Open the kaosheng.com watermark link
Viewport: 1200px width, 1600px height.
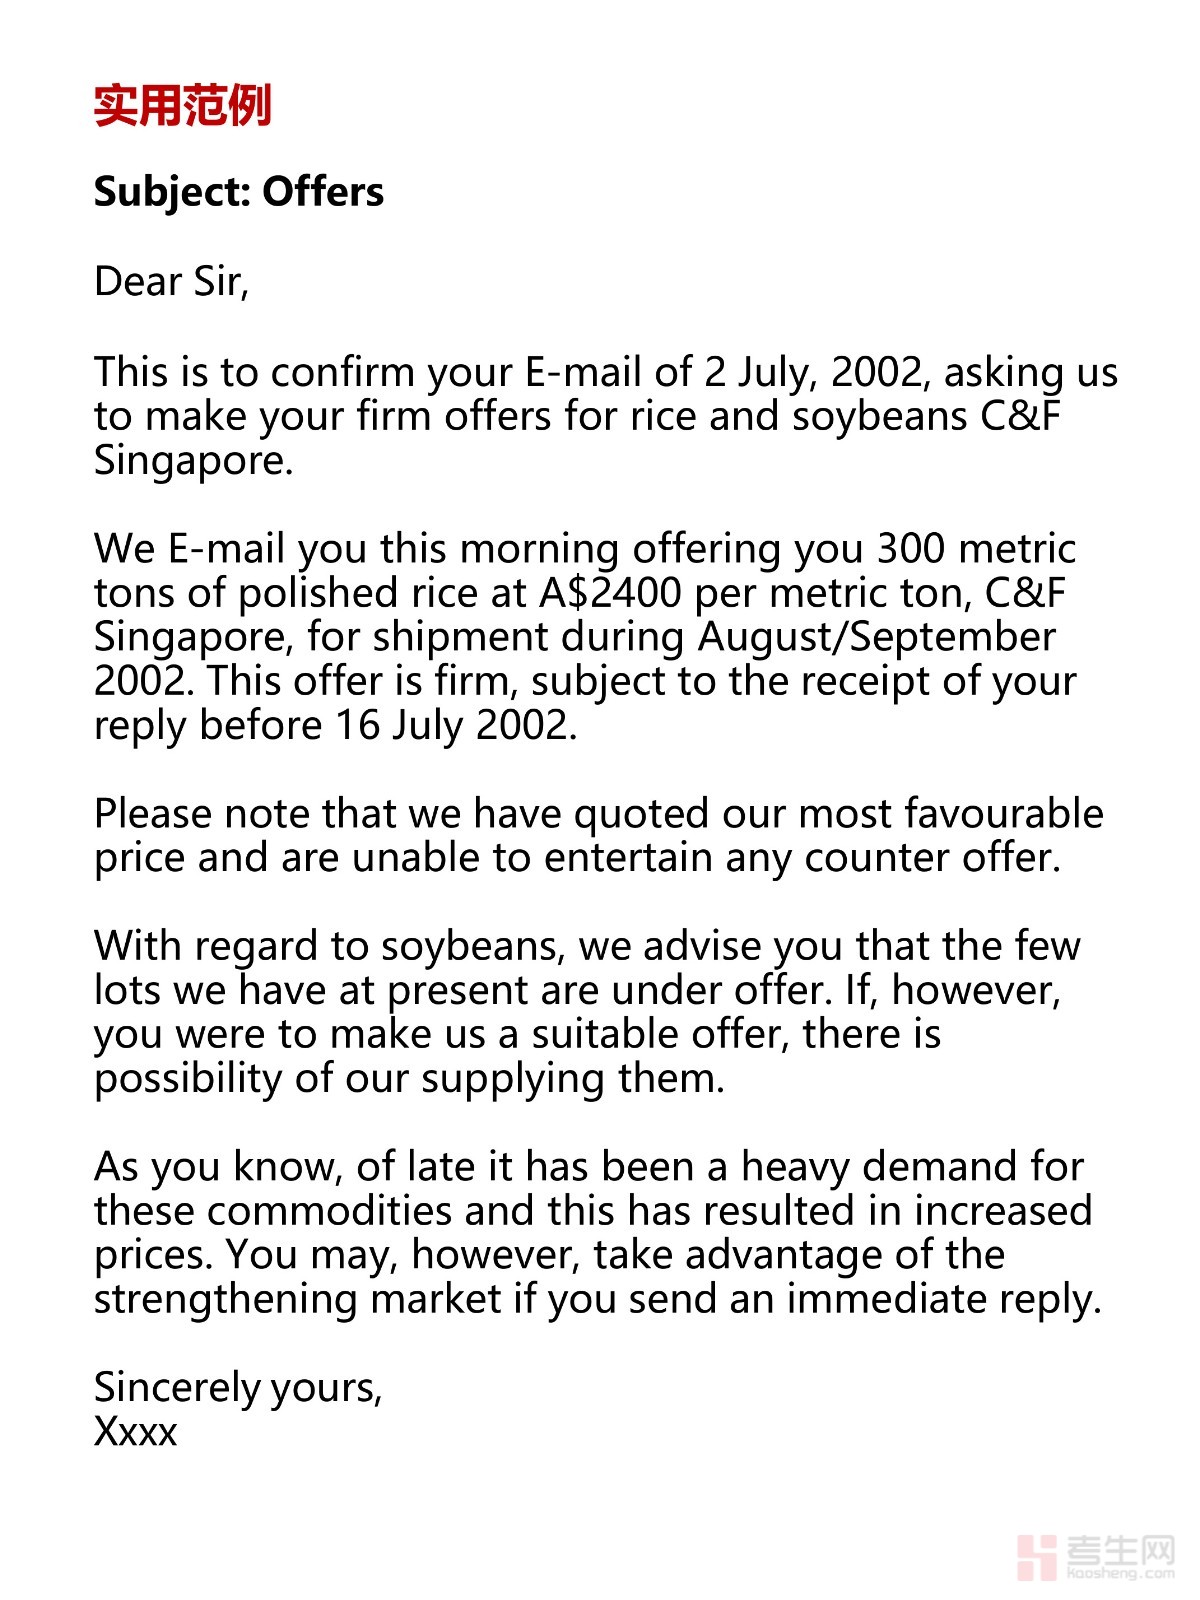(x=1120, y=1573)
